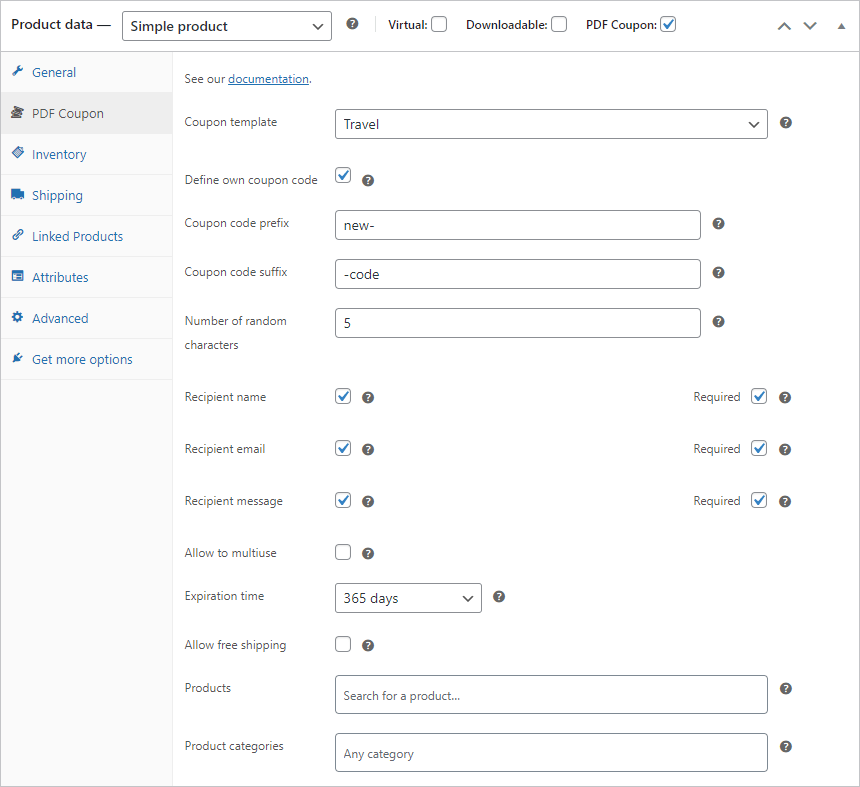
Task: Move Product data panel up with arrow
Action: (x=784, y=26)
